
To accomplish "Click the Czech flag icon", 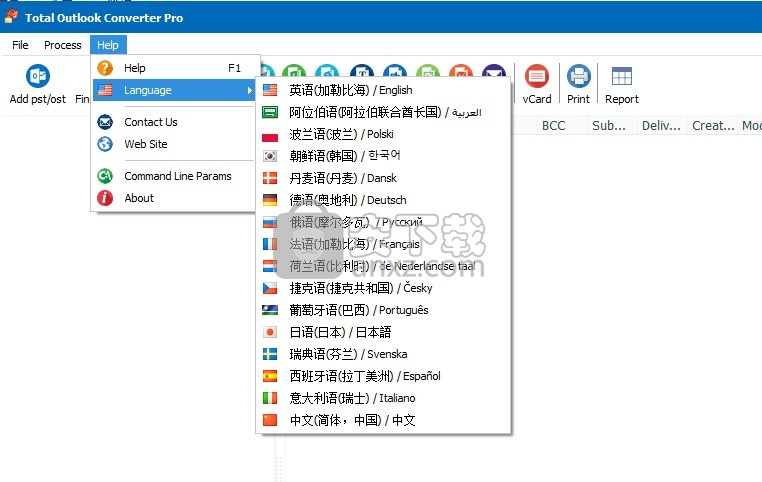I will [270, 288].
